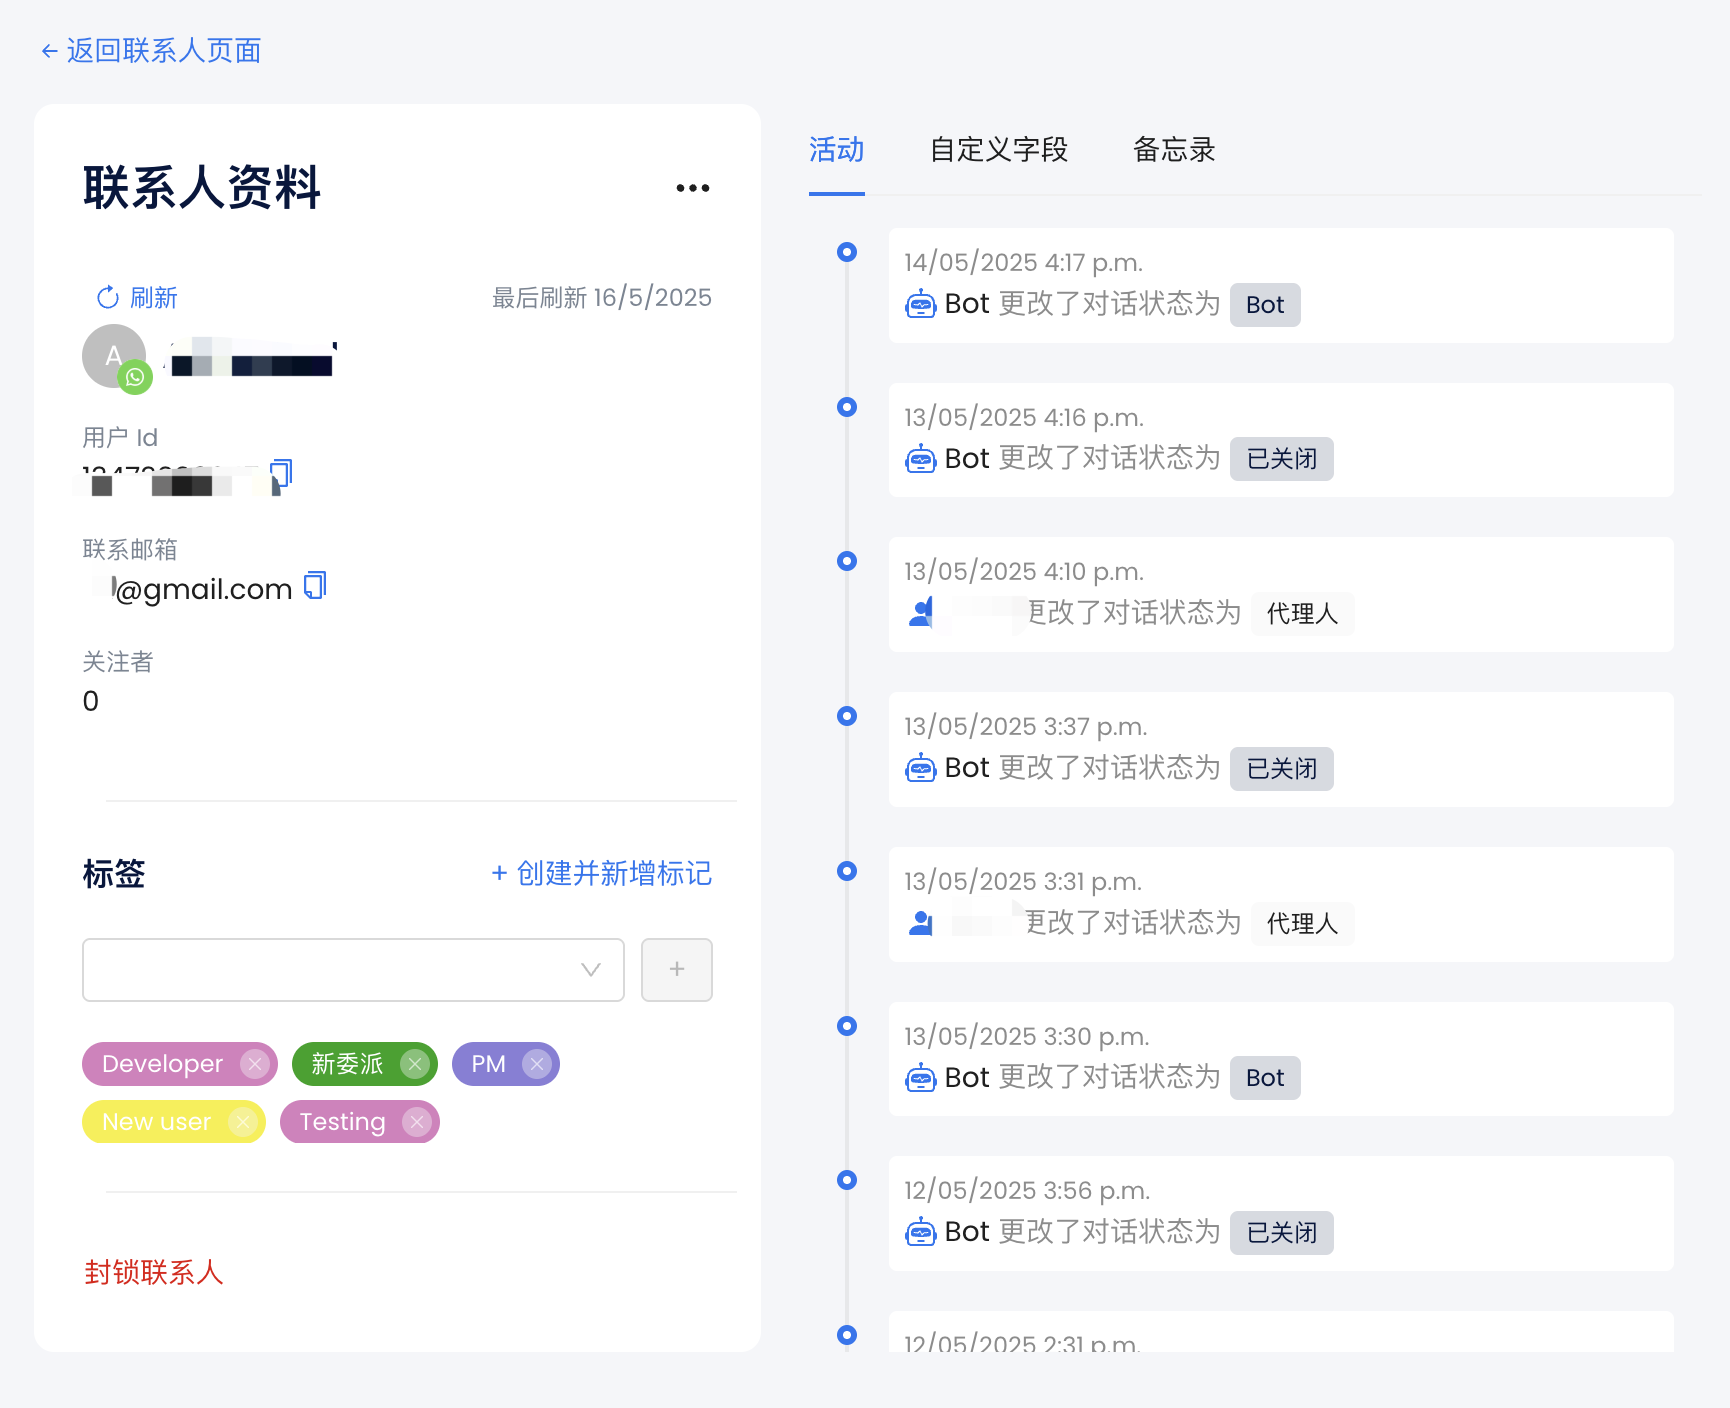The height and width of the screenshot is (1408, 1730).
Task: Go back via 返回联系人页面 link
Action: [151, 51]
